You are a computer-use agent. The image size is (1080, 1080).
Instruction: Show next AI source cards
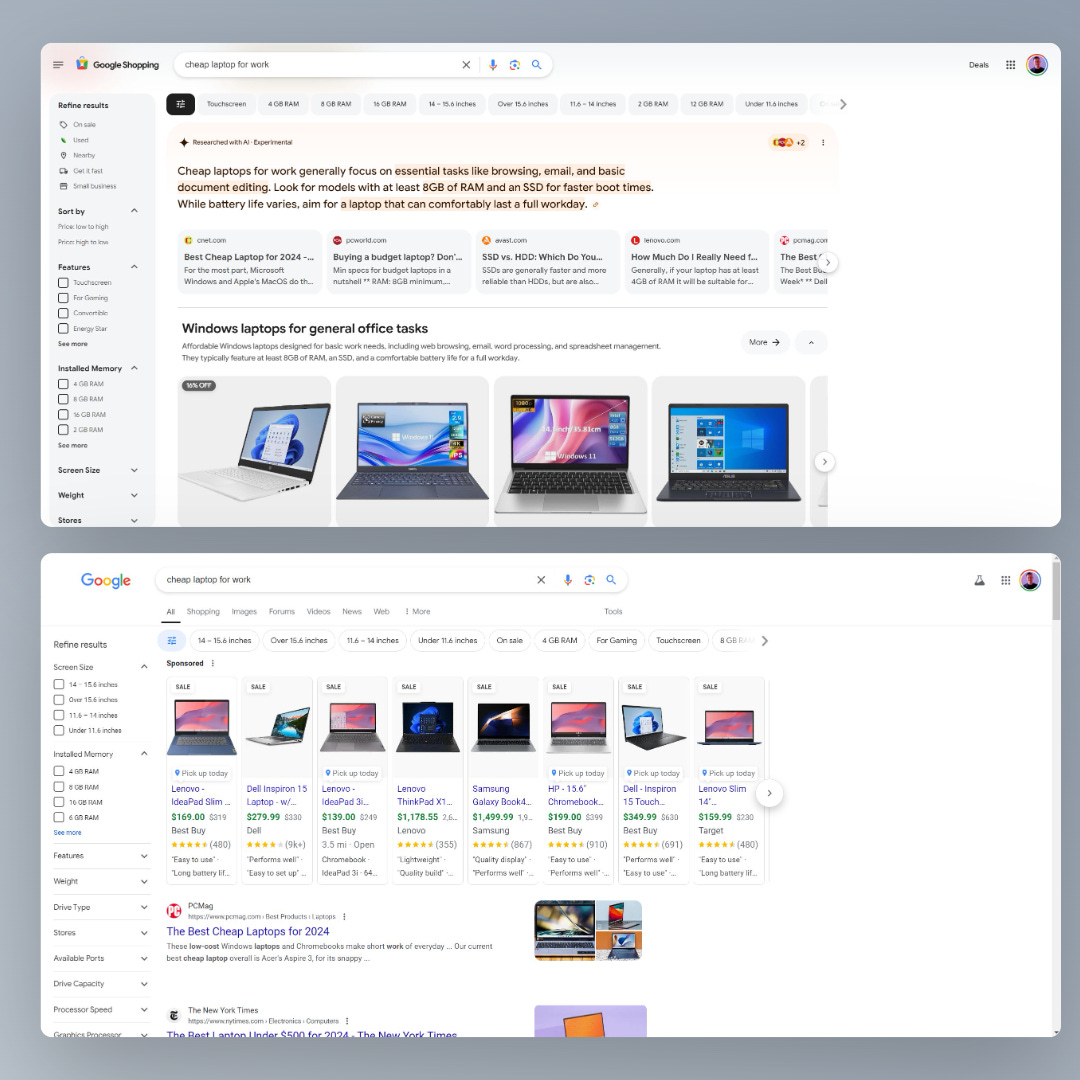point(828,262)
